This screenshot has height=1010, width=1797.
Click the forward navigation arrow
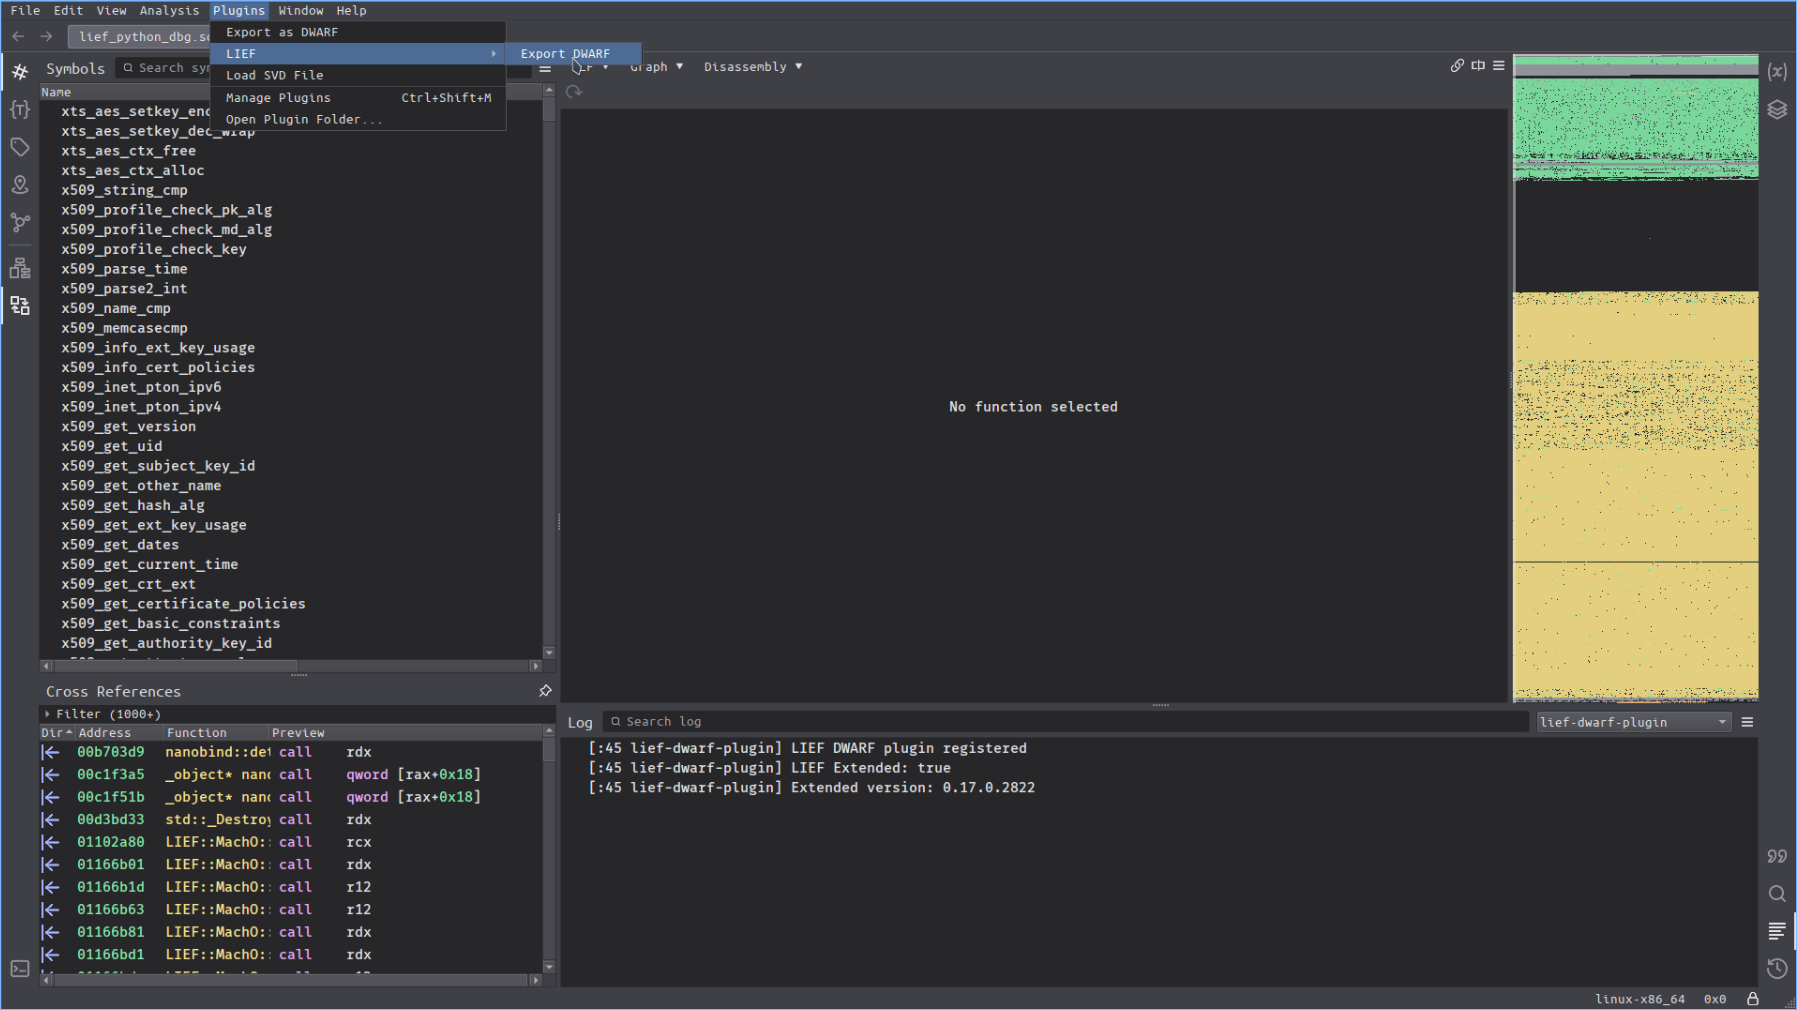pyautogui.click(x=46, y=36)
